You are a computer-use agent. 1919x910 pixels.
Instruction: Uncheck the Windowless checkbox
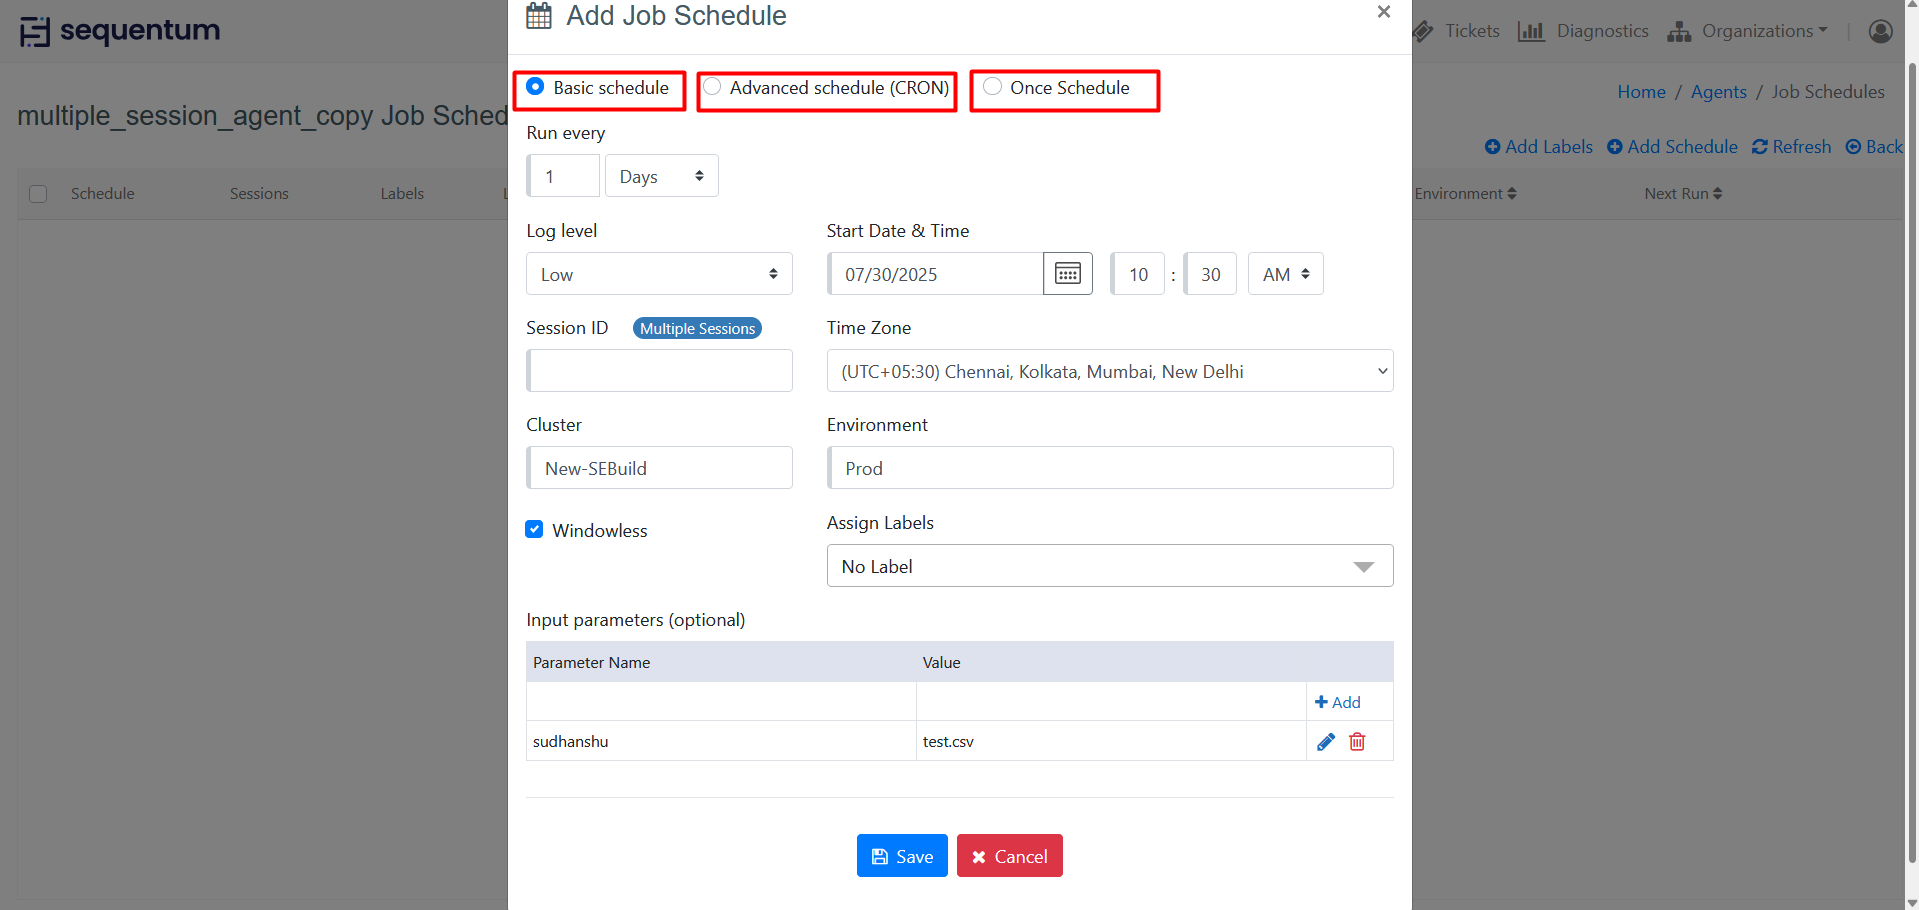point(535,529)
